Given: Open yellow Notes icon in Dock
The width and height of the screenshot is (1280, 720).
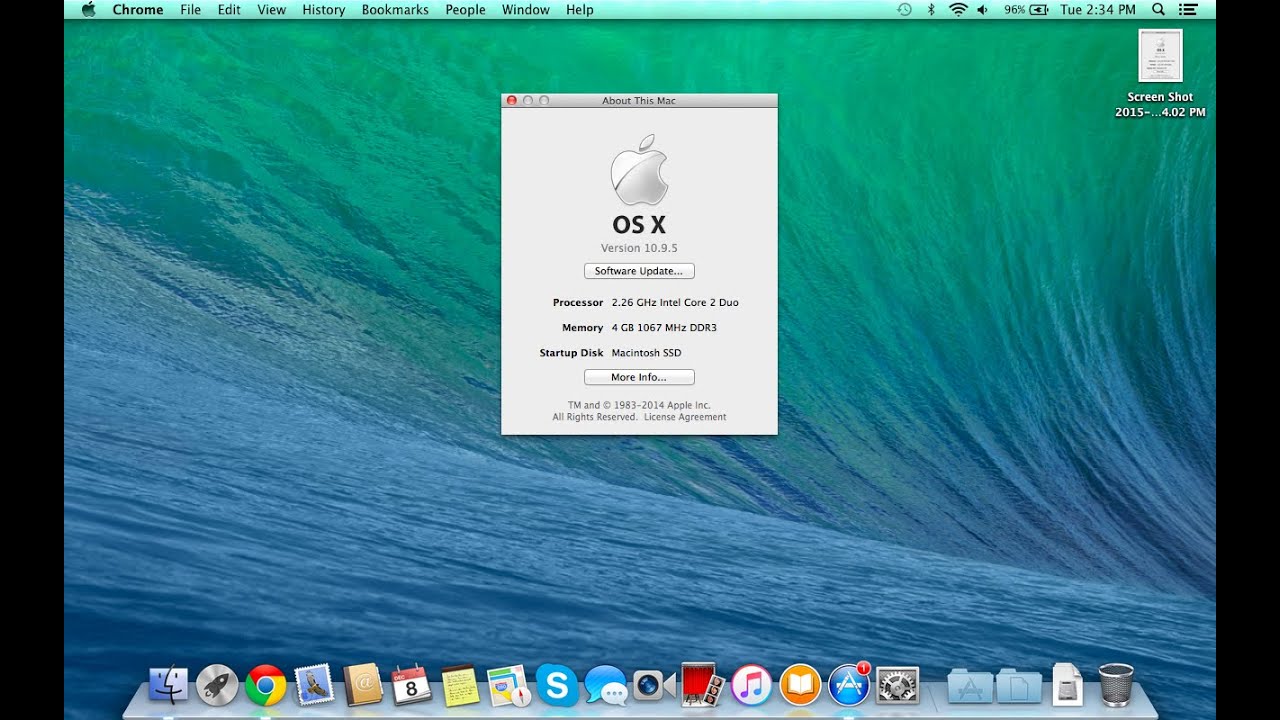Looking at the screenshot, I should 460,685.
